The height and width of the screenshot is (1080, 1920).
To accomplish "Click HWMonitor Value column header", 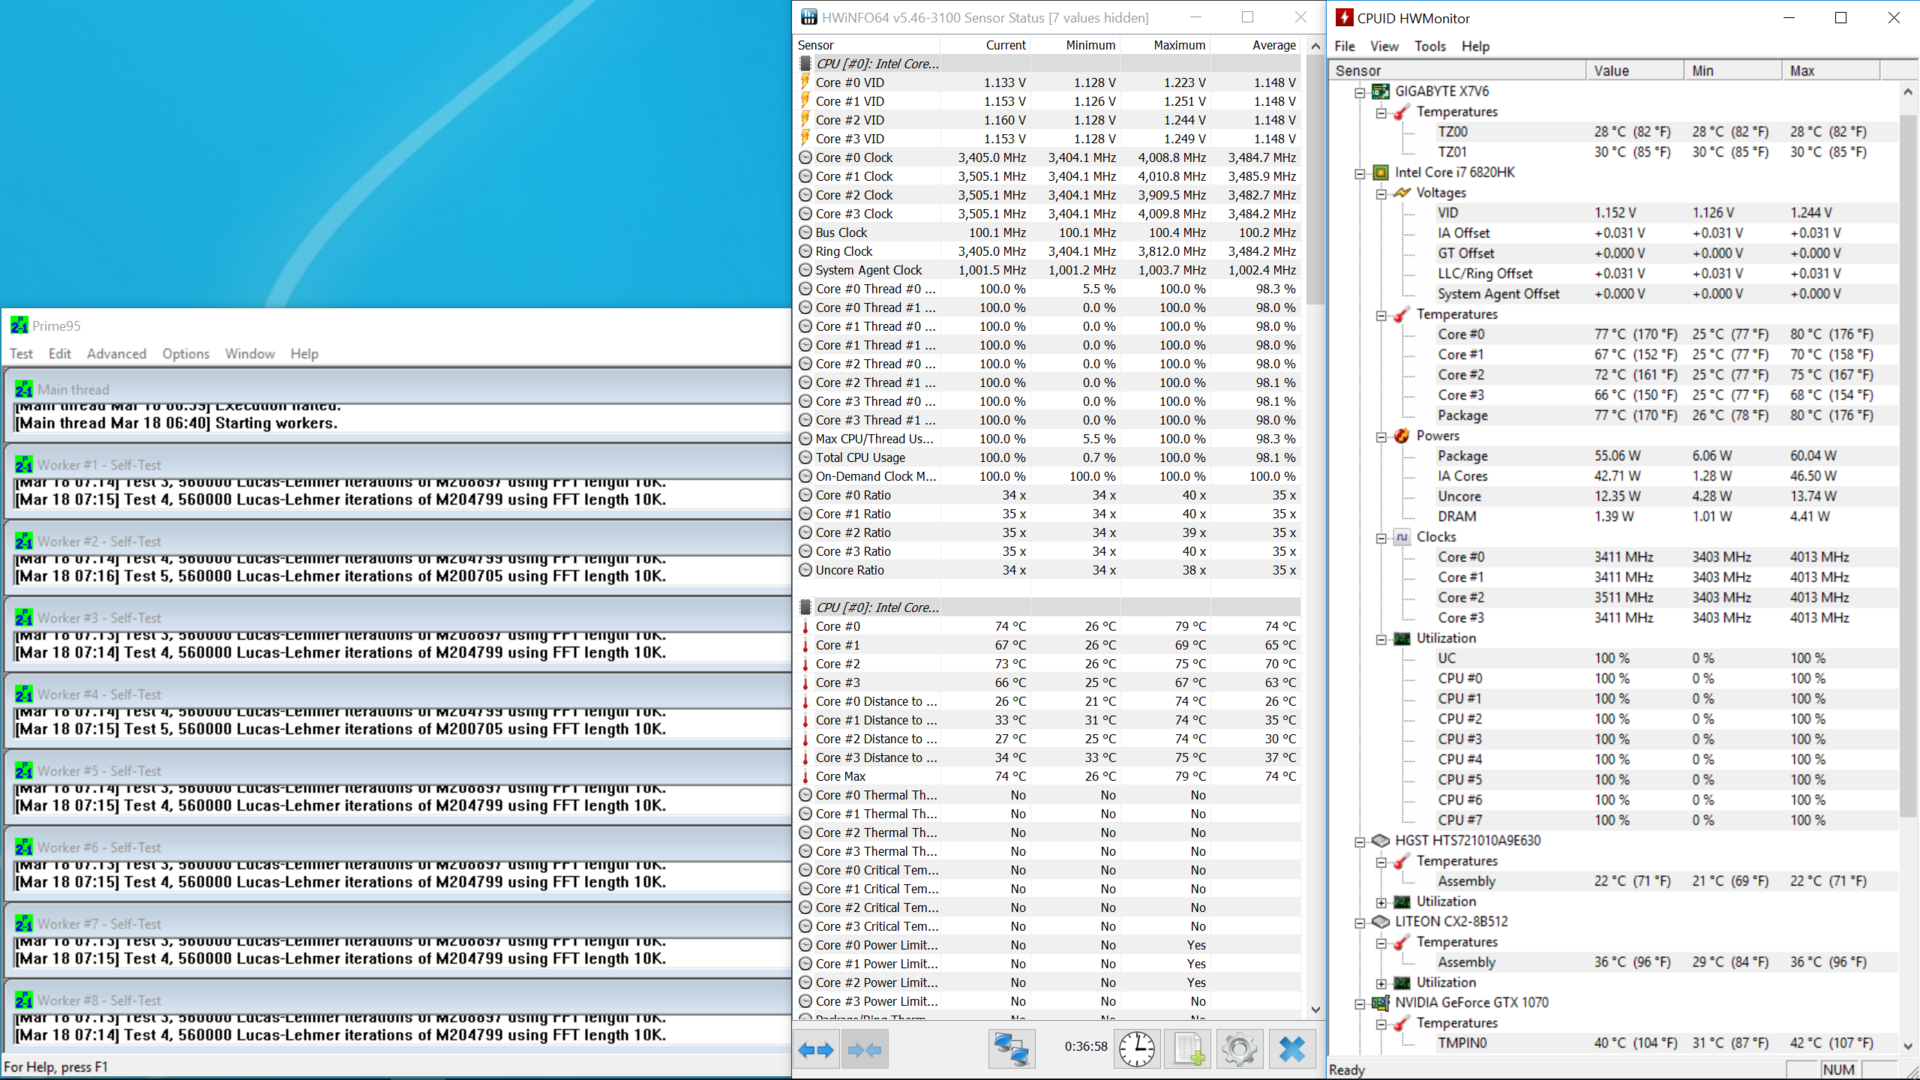I will pyautogui.click(x=1635, y=70).
